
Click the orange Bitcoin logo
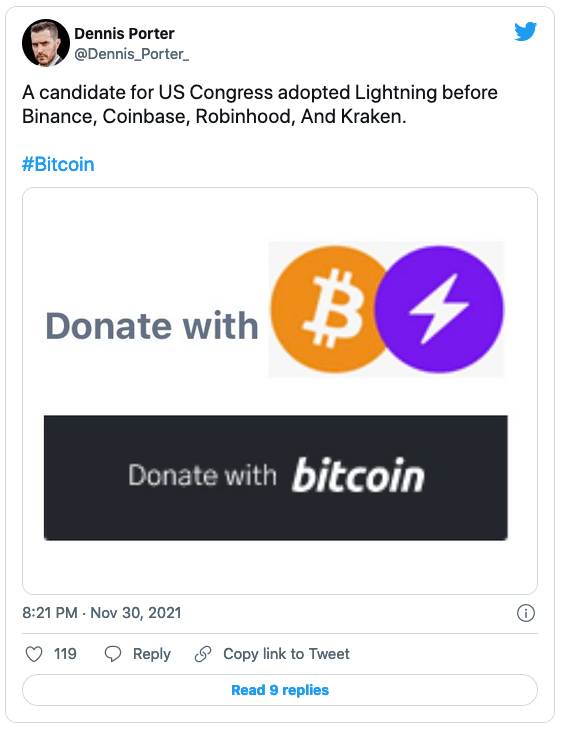[328, 309]
